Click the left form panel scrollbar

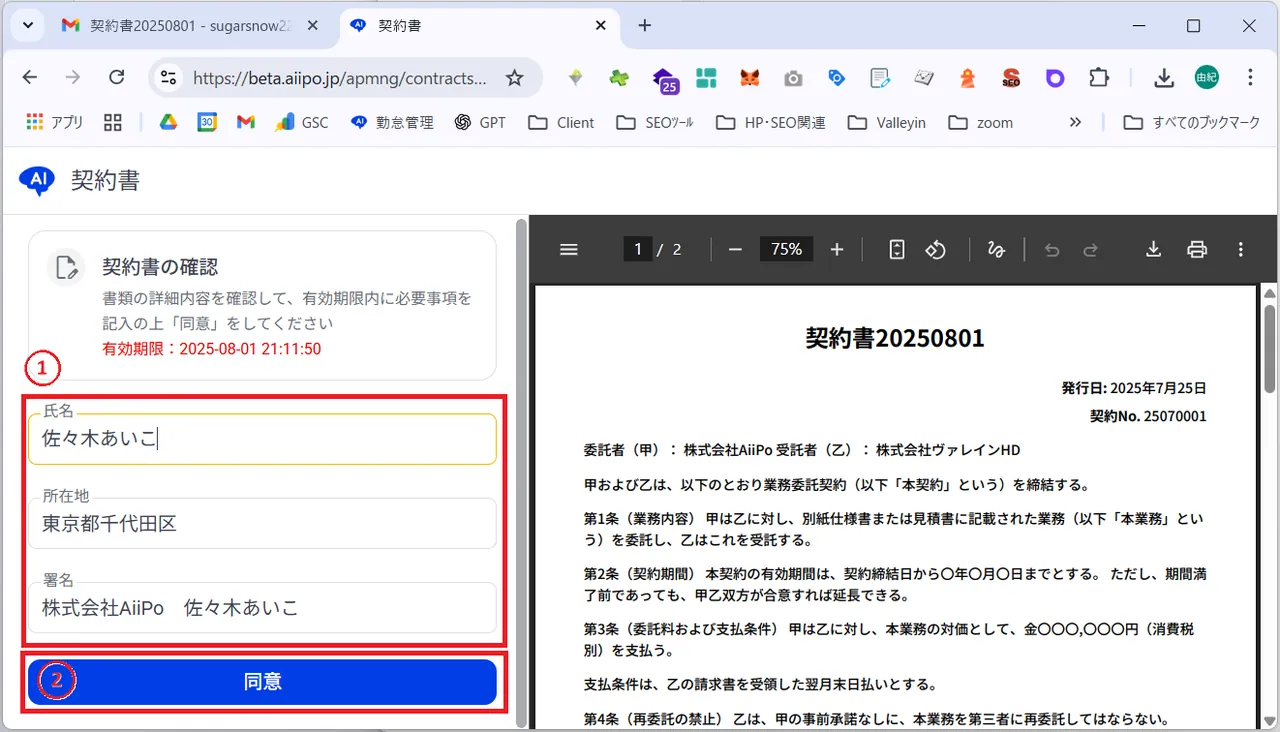[521, 472]
